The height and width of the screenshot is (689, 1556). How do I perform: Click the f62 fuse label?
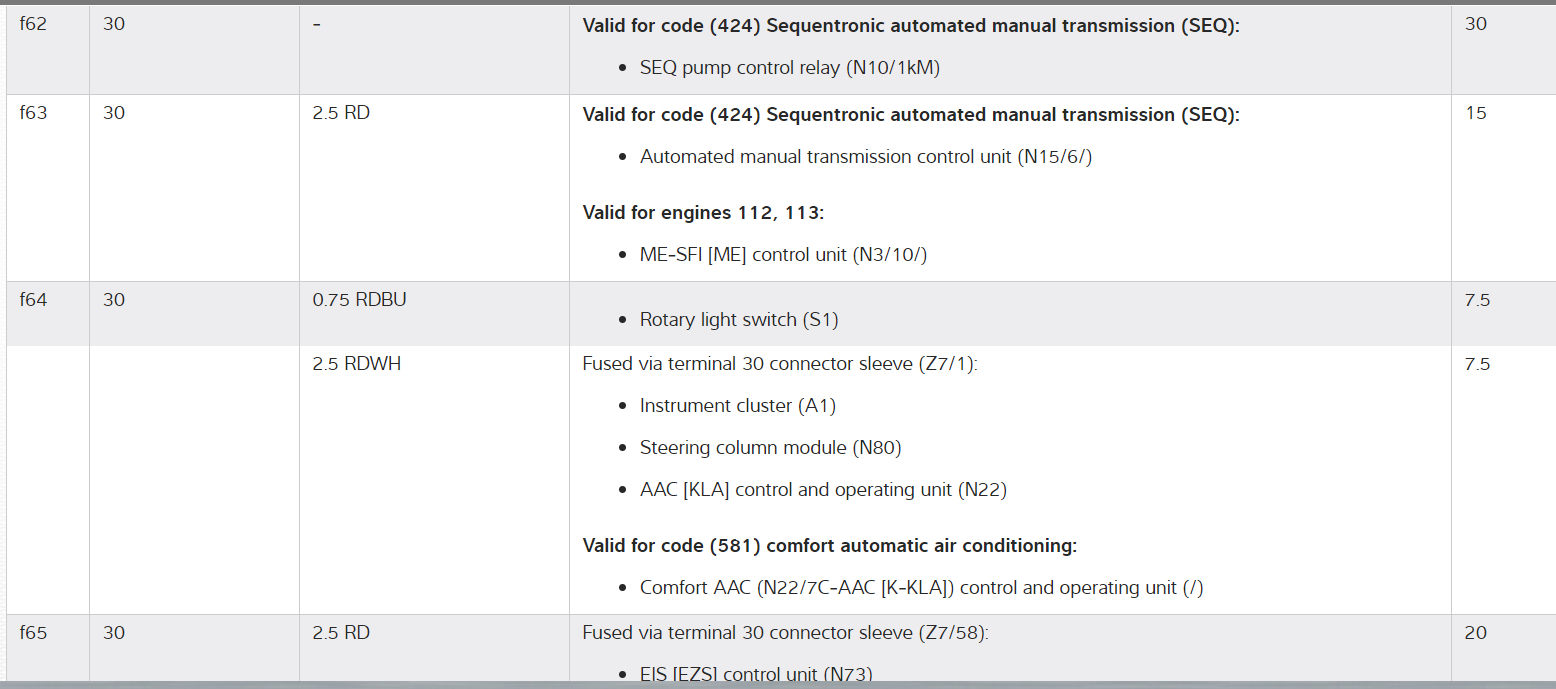pyautogui.click(x=33, y=24)
